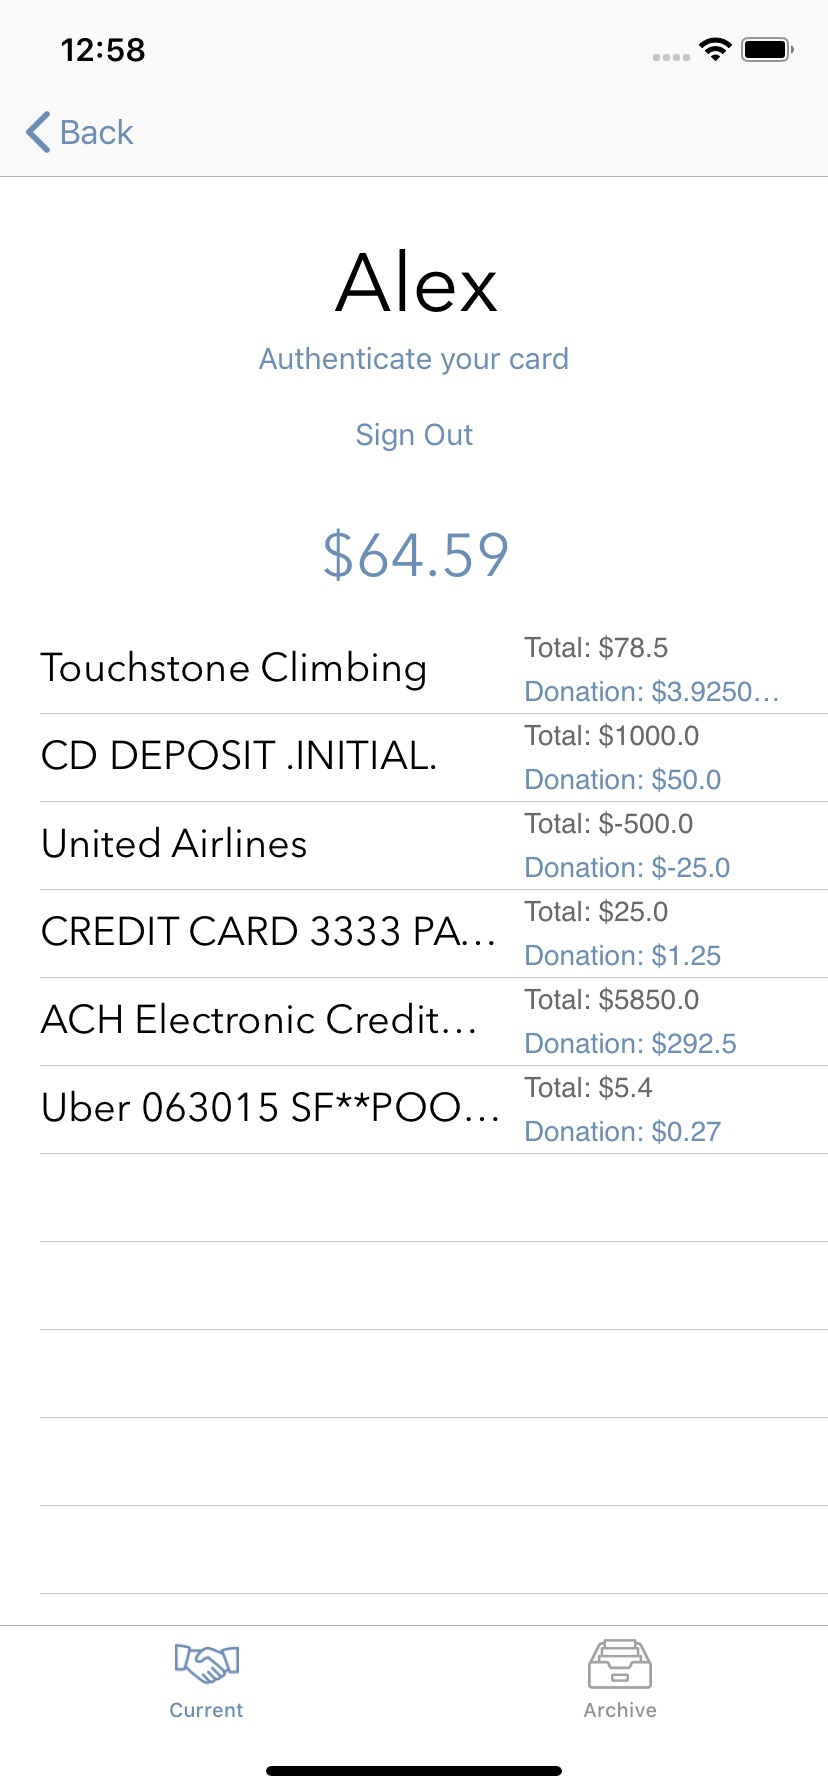The width and height of the screenshot is (828, 1792).
Task: Switch to the Current tab label
Action: (x=206, y=1710)
